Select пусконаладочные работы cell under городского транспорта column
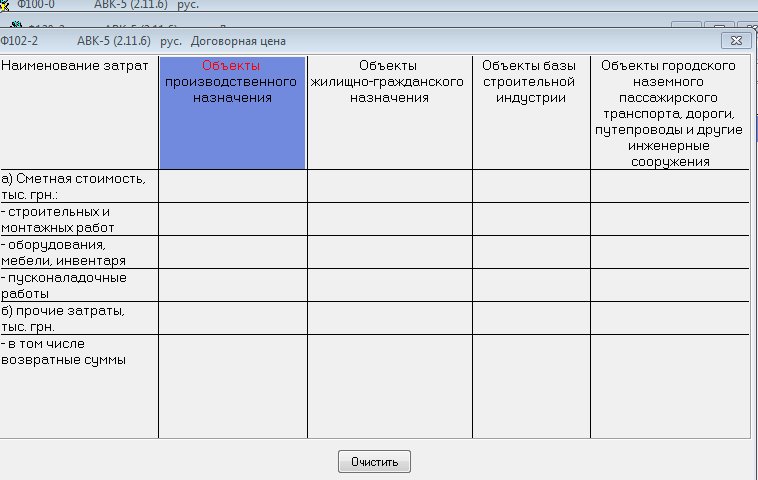This screenshot has height=480, width=758. point(669,285)
